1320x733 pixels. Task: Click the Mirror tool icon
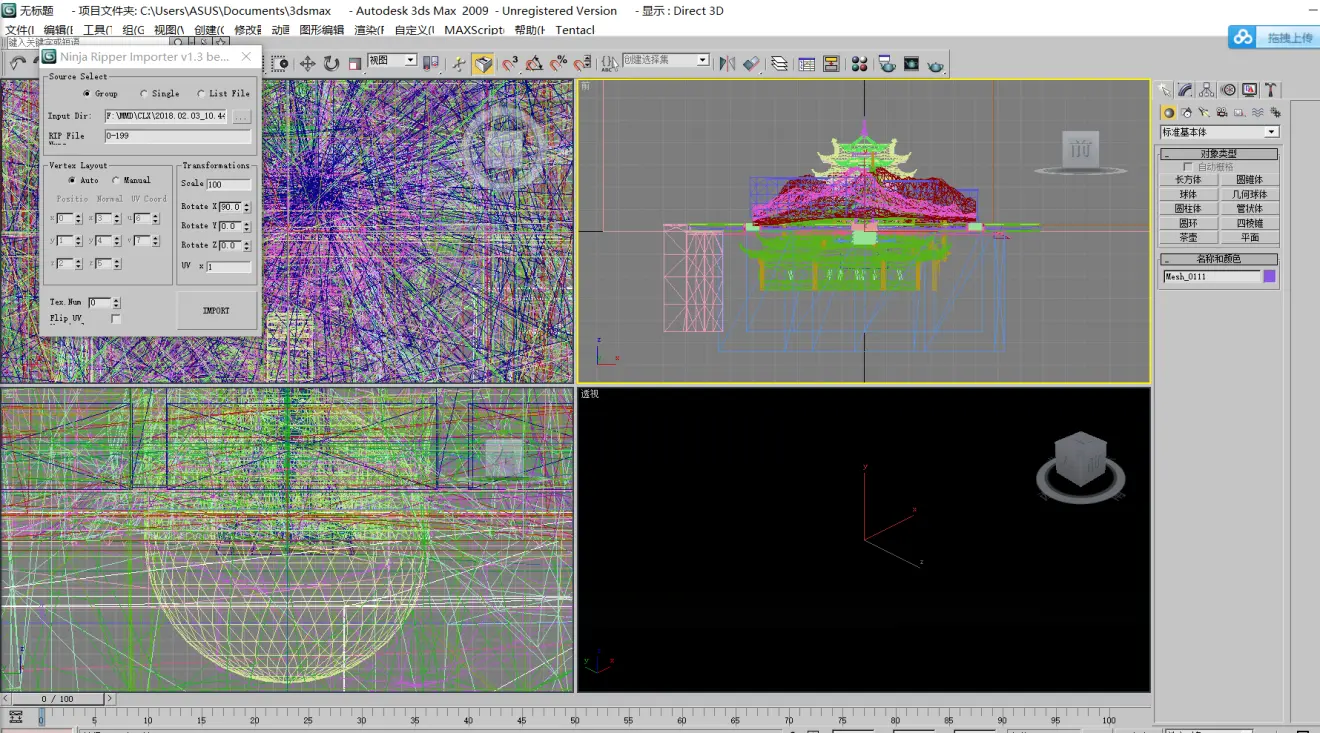(x=727, y=64)
